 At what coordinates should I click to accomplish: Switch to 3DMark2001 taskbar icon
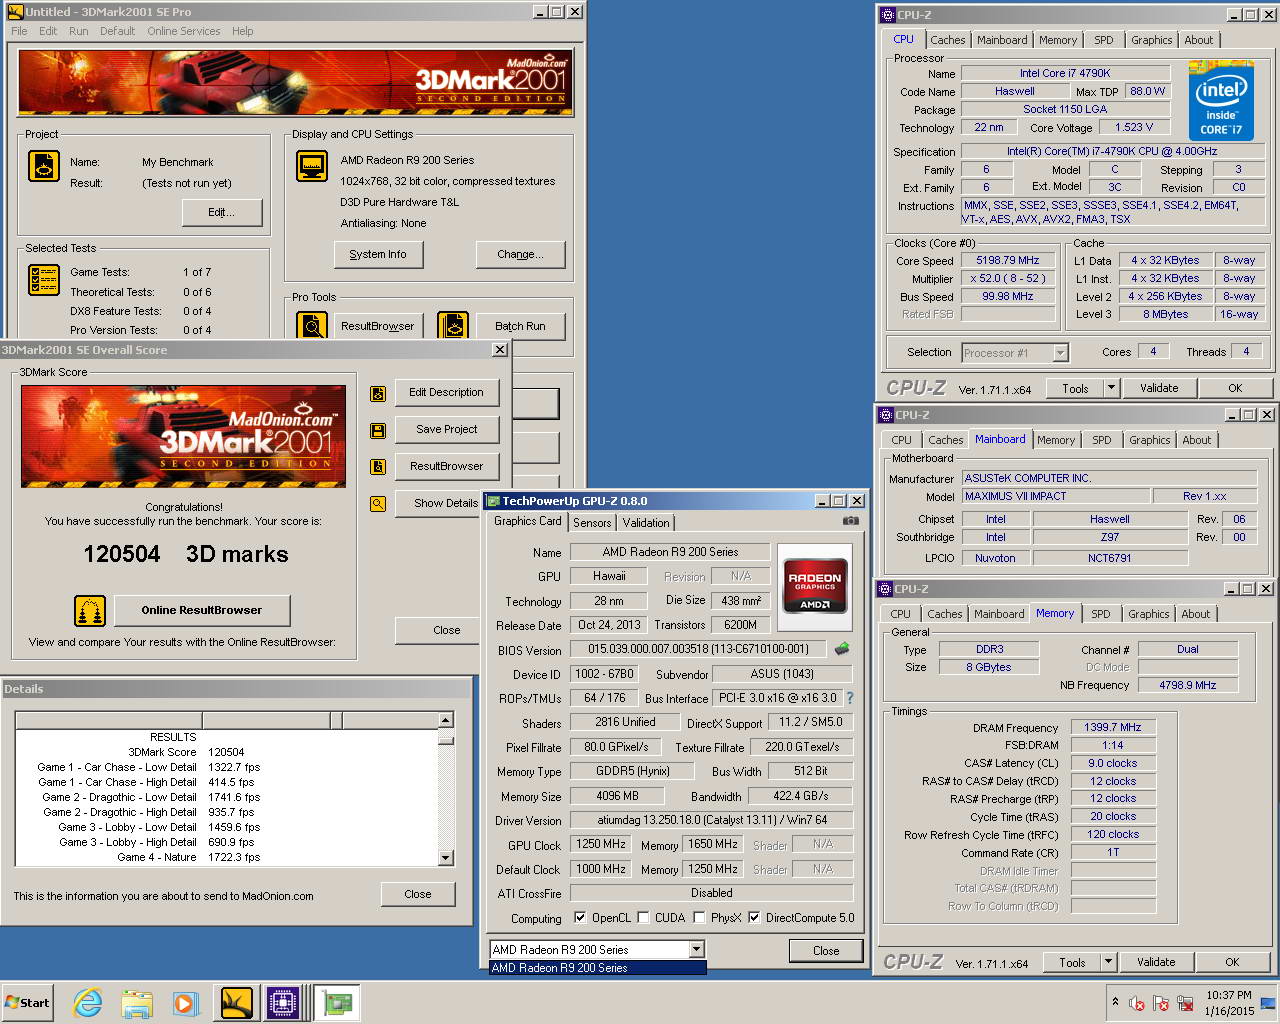(236, 1003)
